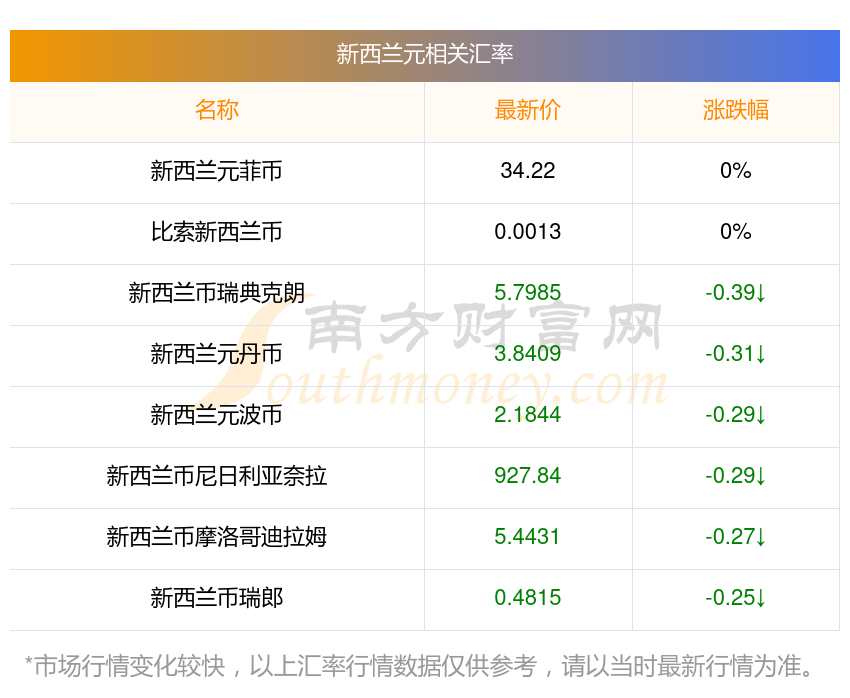Click the price value 5.4431
Image resolution: width=850 pixels, height=698 pixels.
coord(527,537)
